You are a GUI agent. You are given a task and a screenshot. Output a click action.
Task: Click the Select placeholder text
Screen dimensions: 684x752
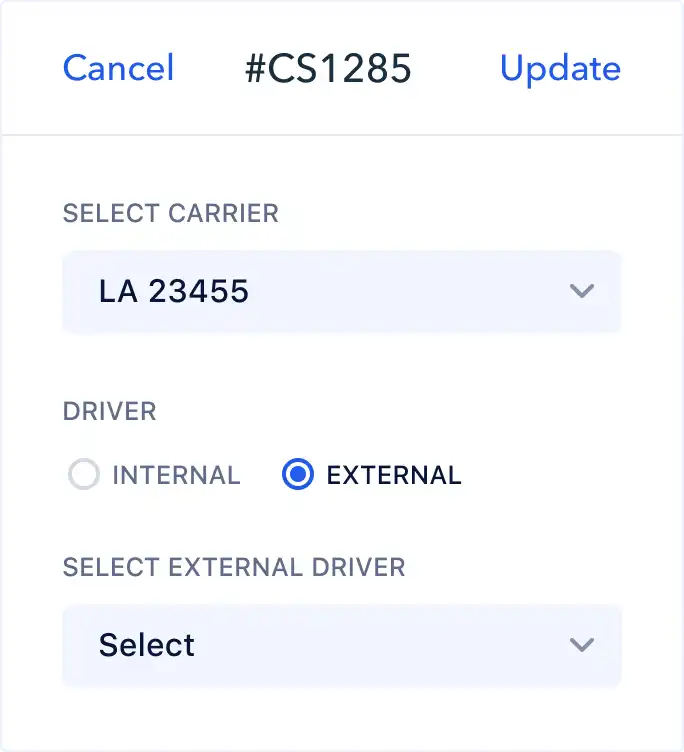pyautogui.click(x=147, y=645)
